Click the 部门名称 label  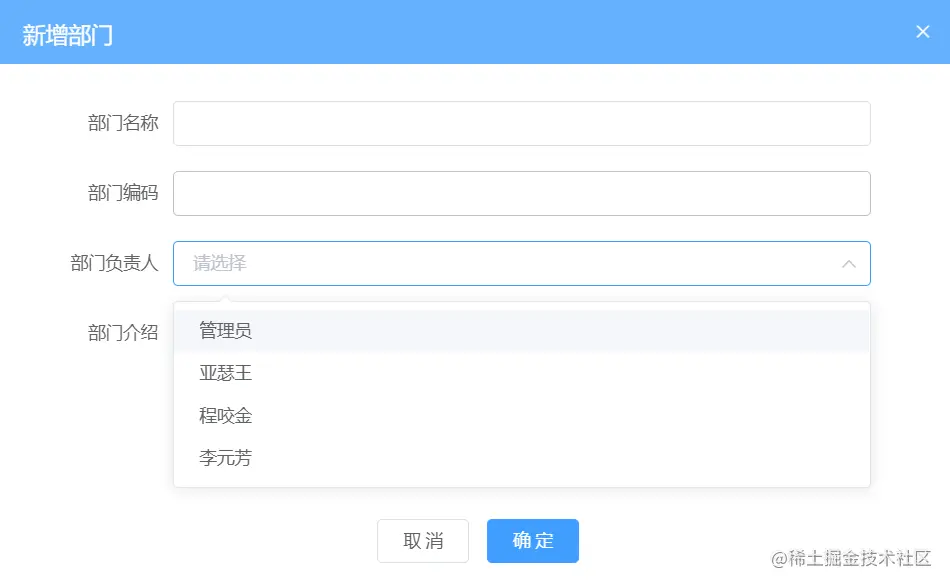(x=123, y=123)
